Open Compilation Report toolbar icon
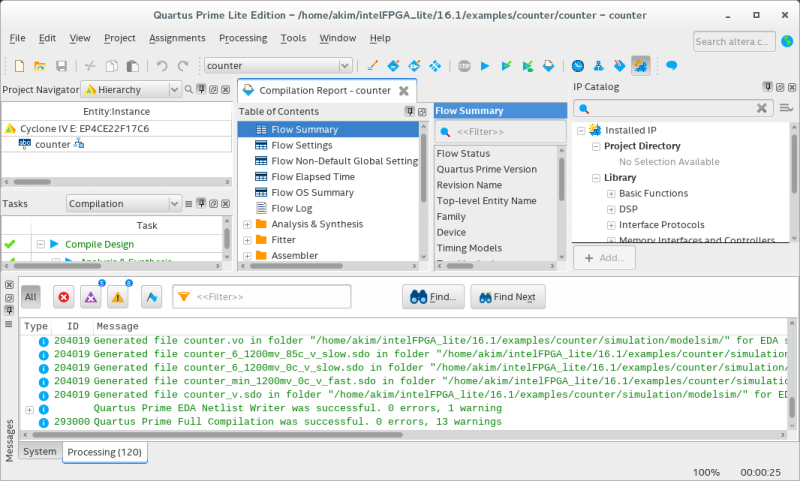The height and width of the screenshot is (481, 800). [548, 66]
